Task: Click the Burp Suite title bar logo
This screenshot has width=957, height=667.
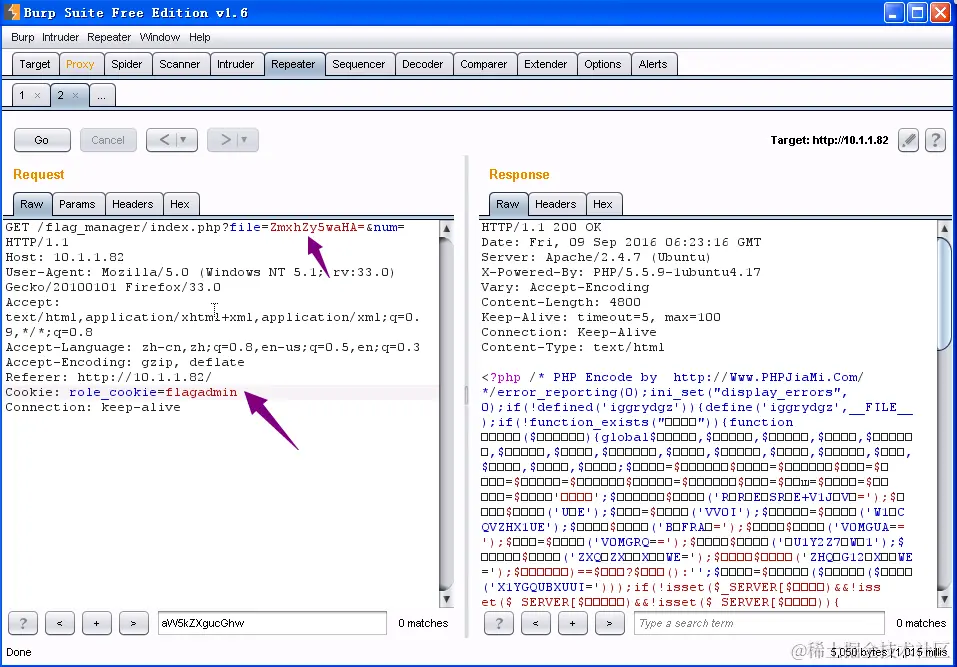Action: coord(12,12)
